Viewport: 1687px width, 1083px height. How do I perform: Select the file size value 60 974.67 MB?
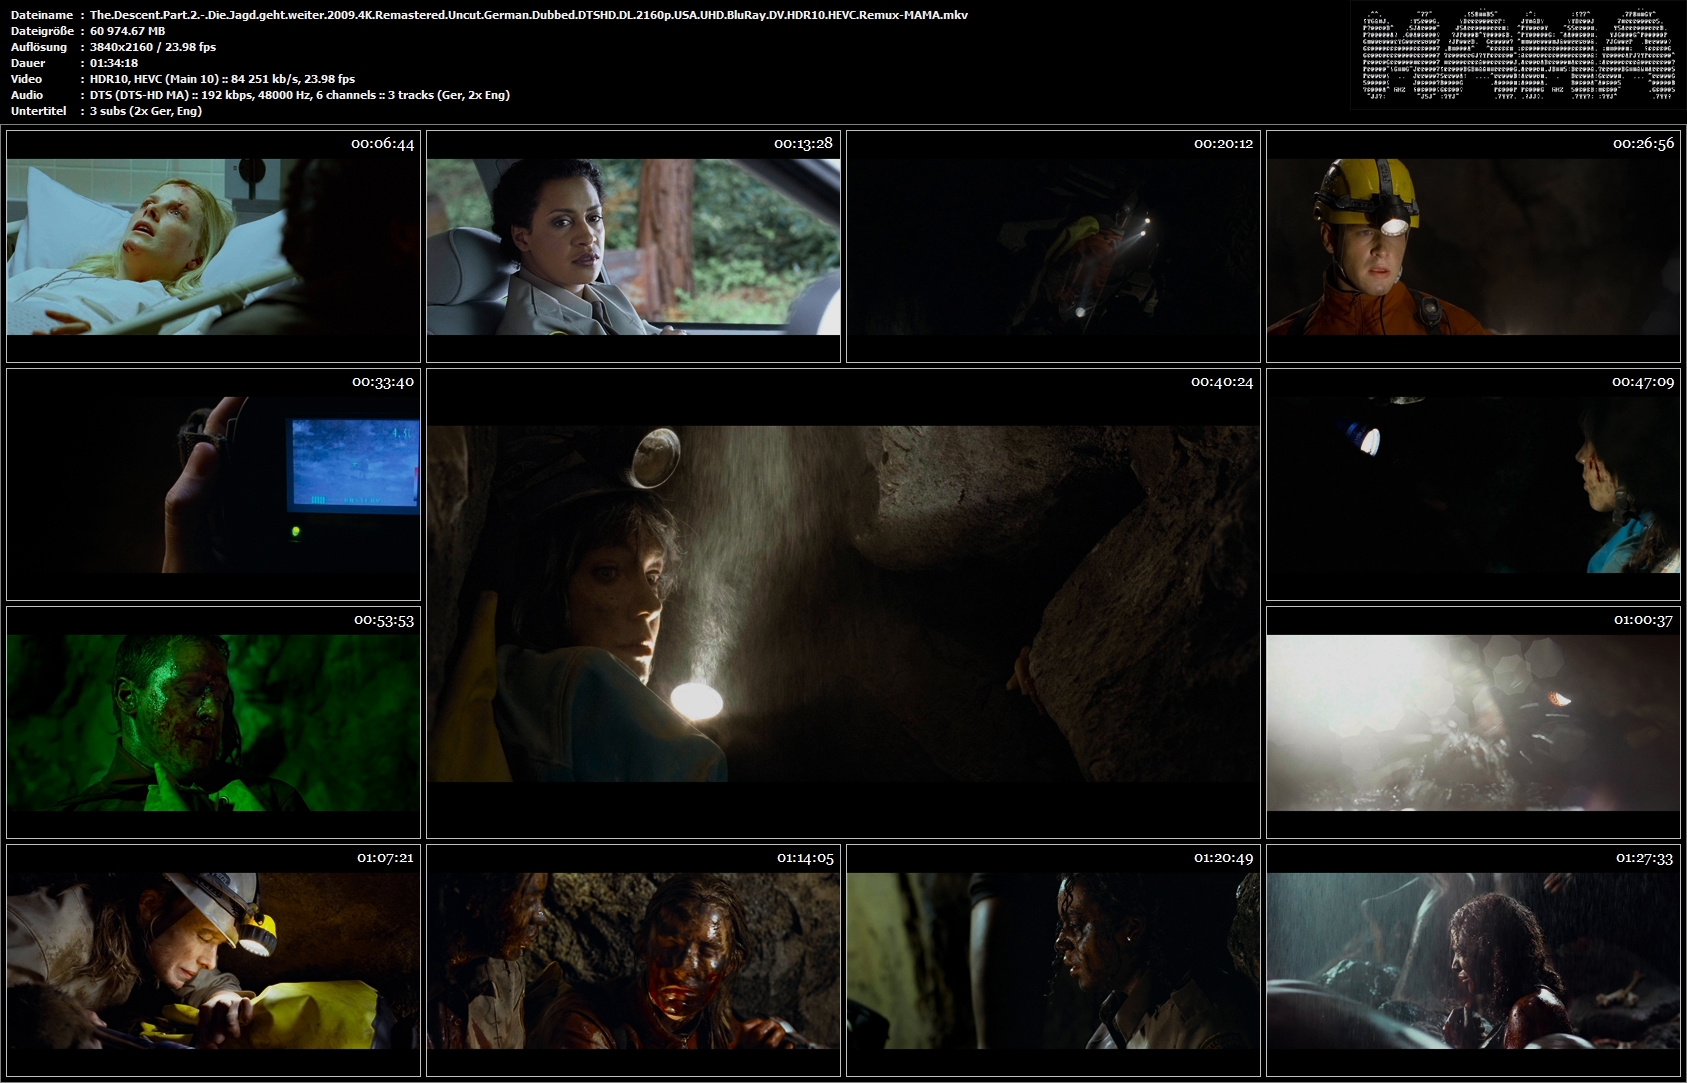point(128,31)
